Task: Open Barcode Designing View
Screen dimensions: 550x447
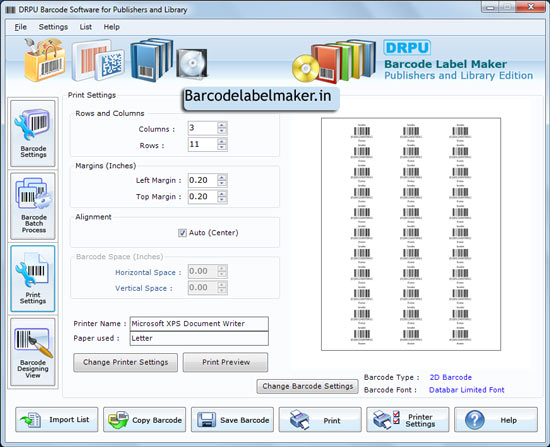Action: (x=33, y=352)
